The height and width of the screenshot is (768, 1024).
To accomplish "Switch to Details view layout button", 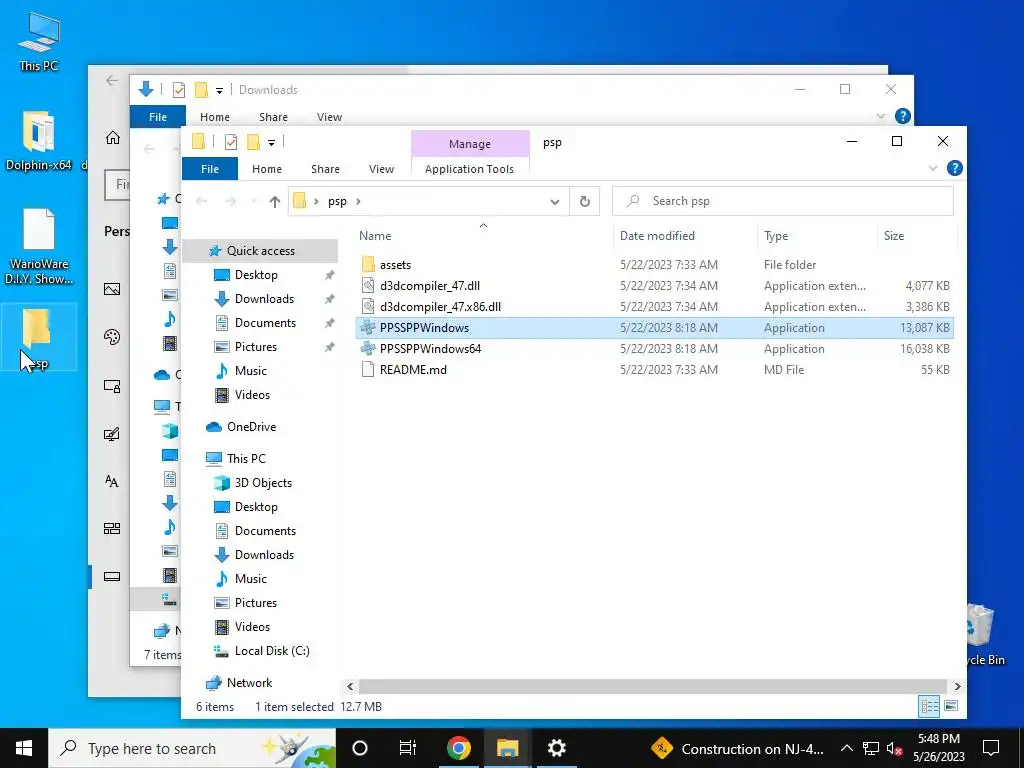I will point(929,707).
